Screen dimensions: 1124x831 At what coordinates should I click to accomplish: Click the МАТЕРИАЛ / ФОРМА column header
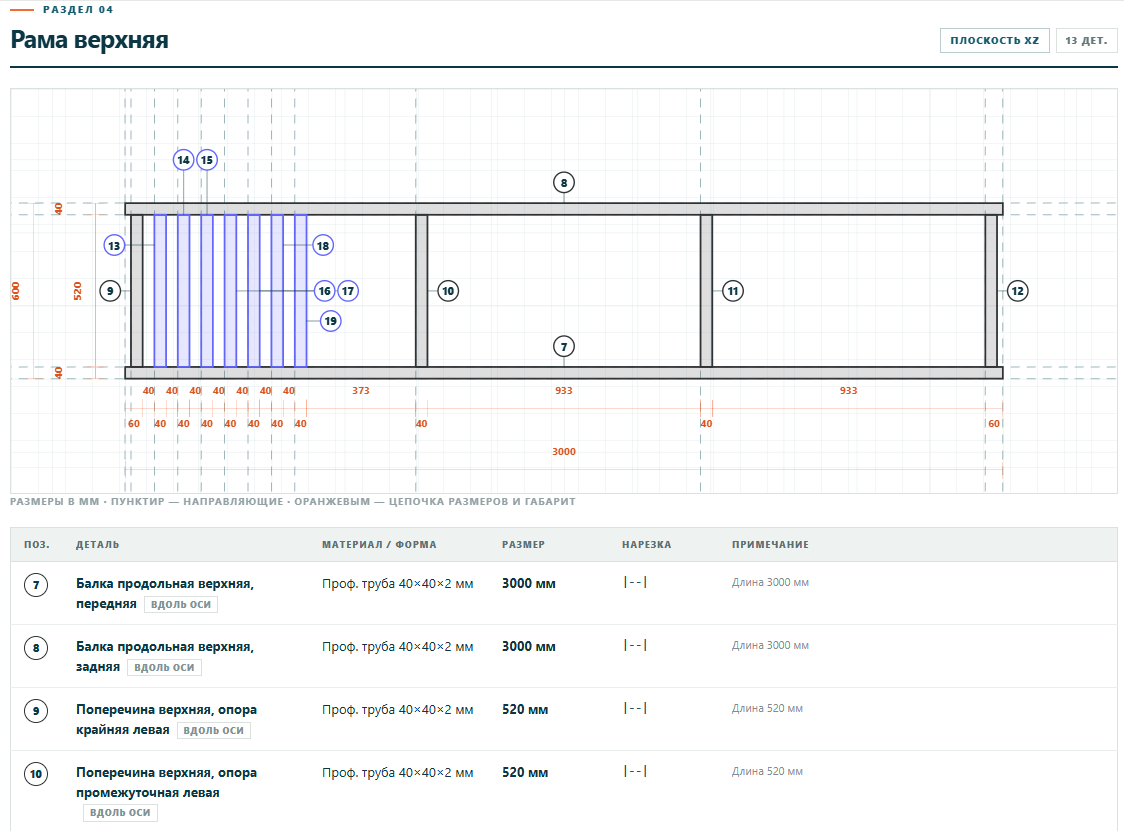pyautogui.click(x=379, y=545)
